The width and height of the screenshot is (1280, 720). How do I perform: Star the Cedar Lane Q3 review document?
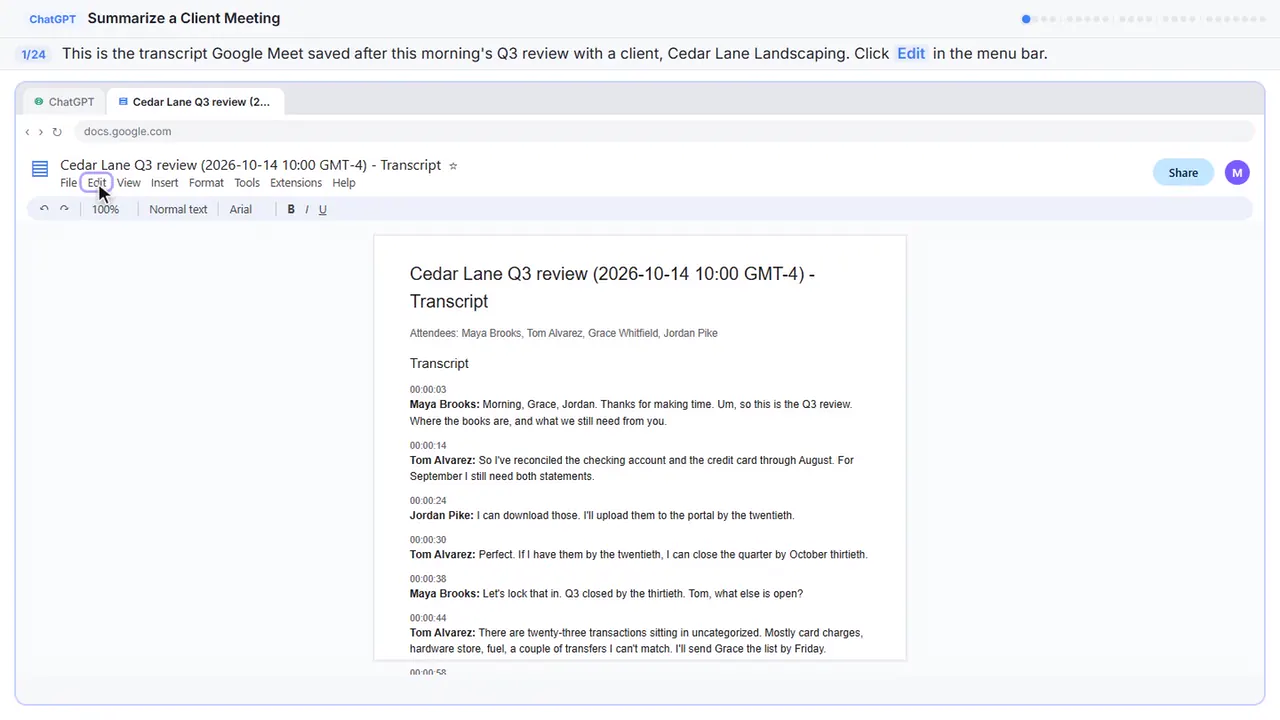pos(453,166)
